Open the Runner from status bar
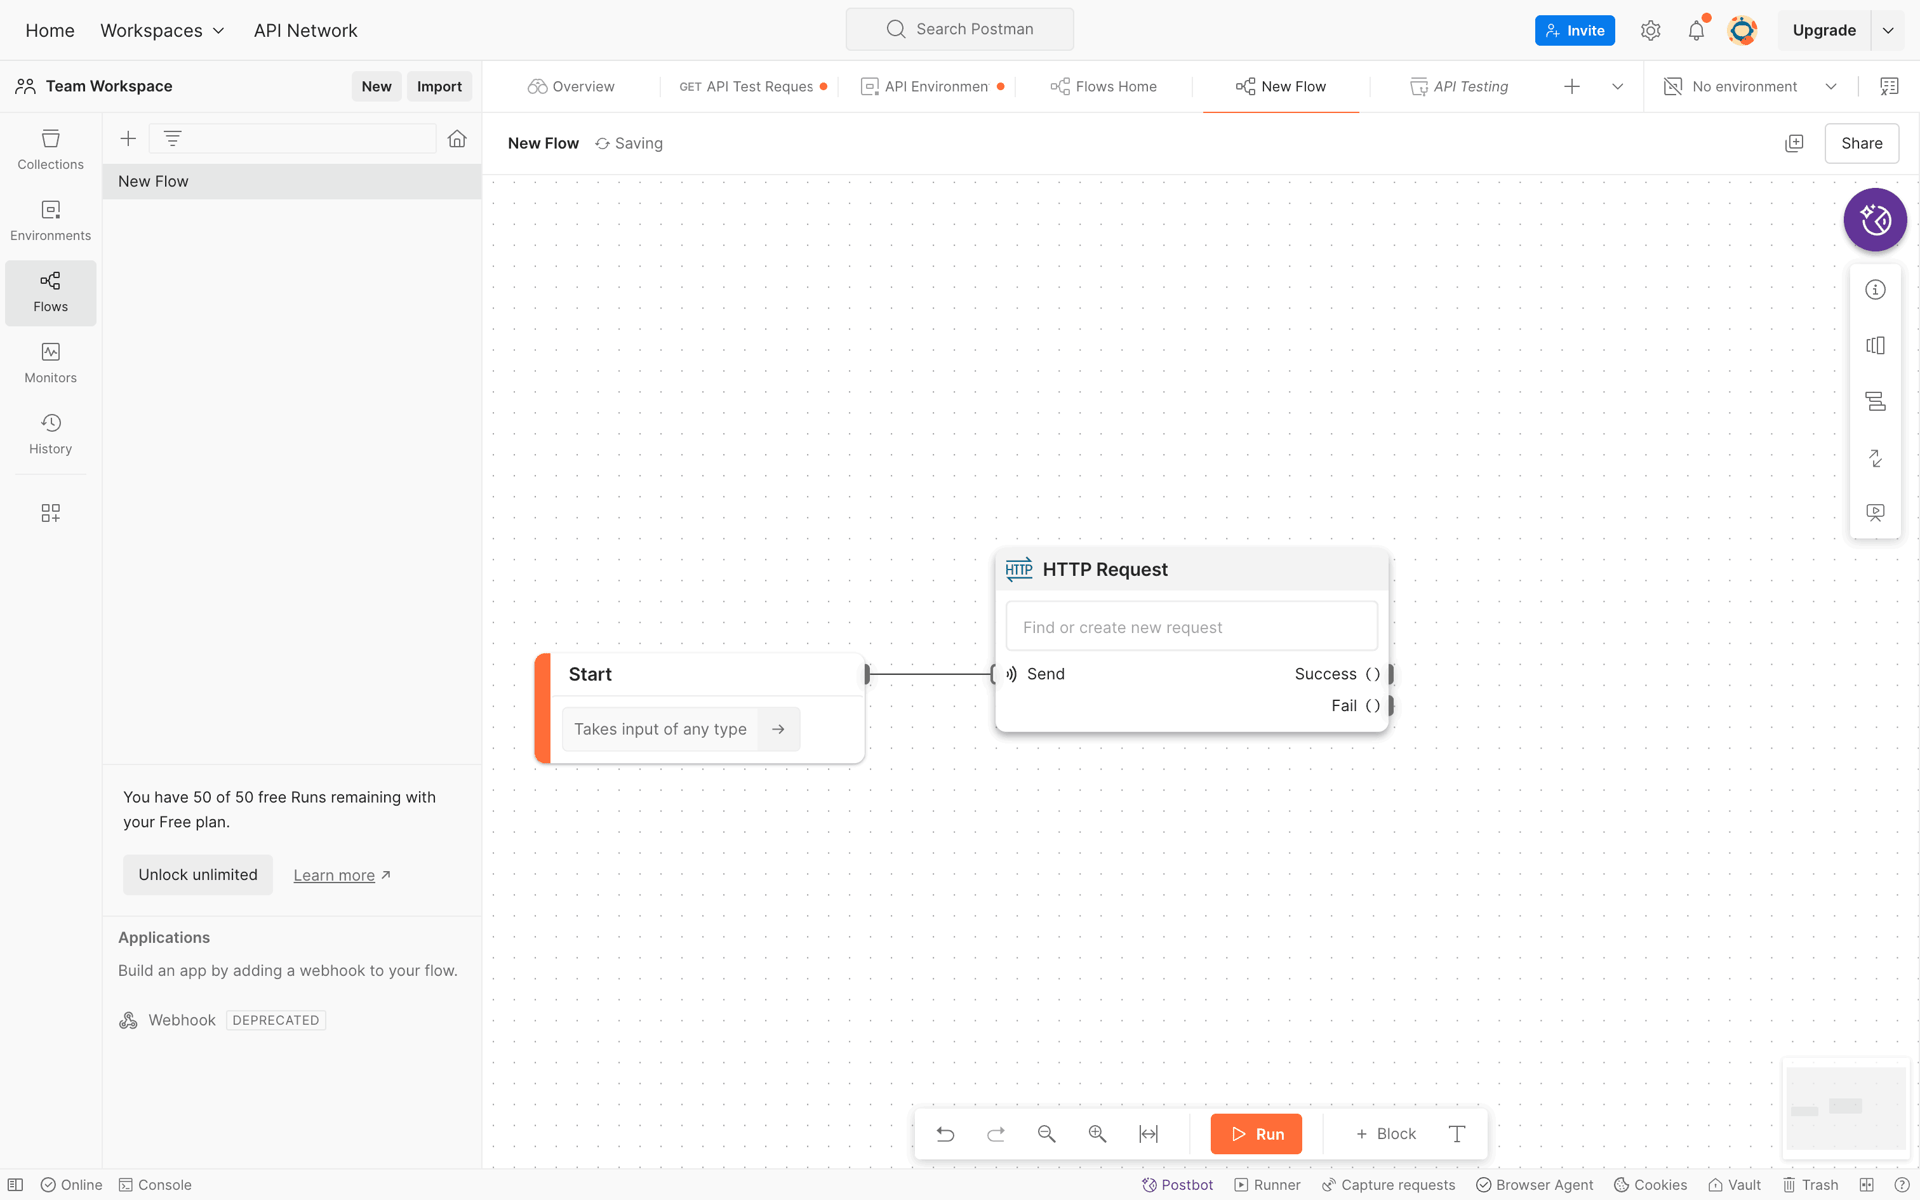This screenshot has height=1200, width=1920. click(1267, 1185)
